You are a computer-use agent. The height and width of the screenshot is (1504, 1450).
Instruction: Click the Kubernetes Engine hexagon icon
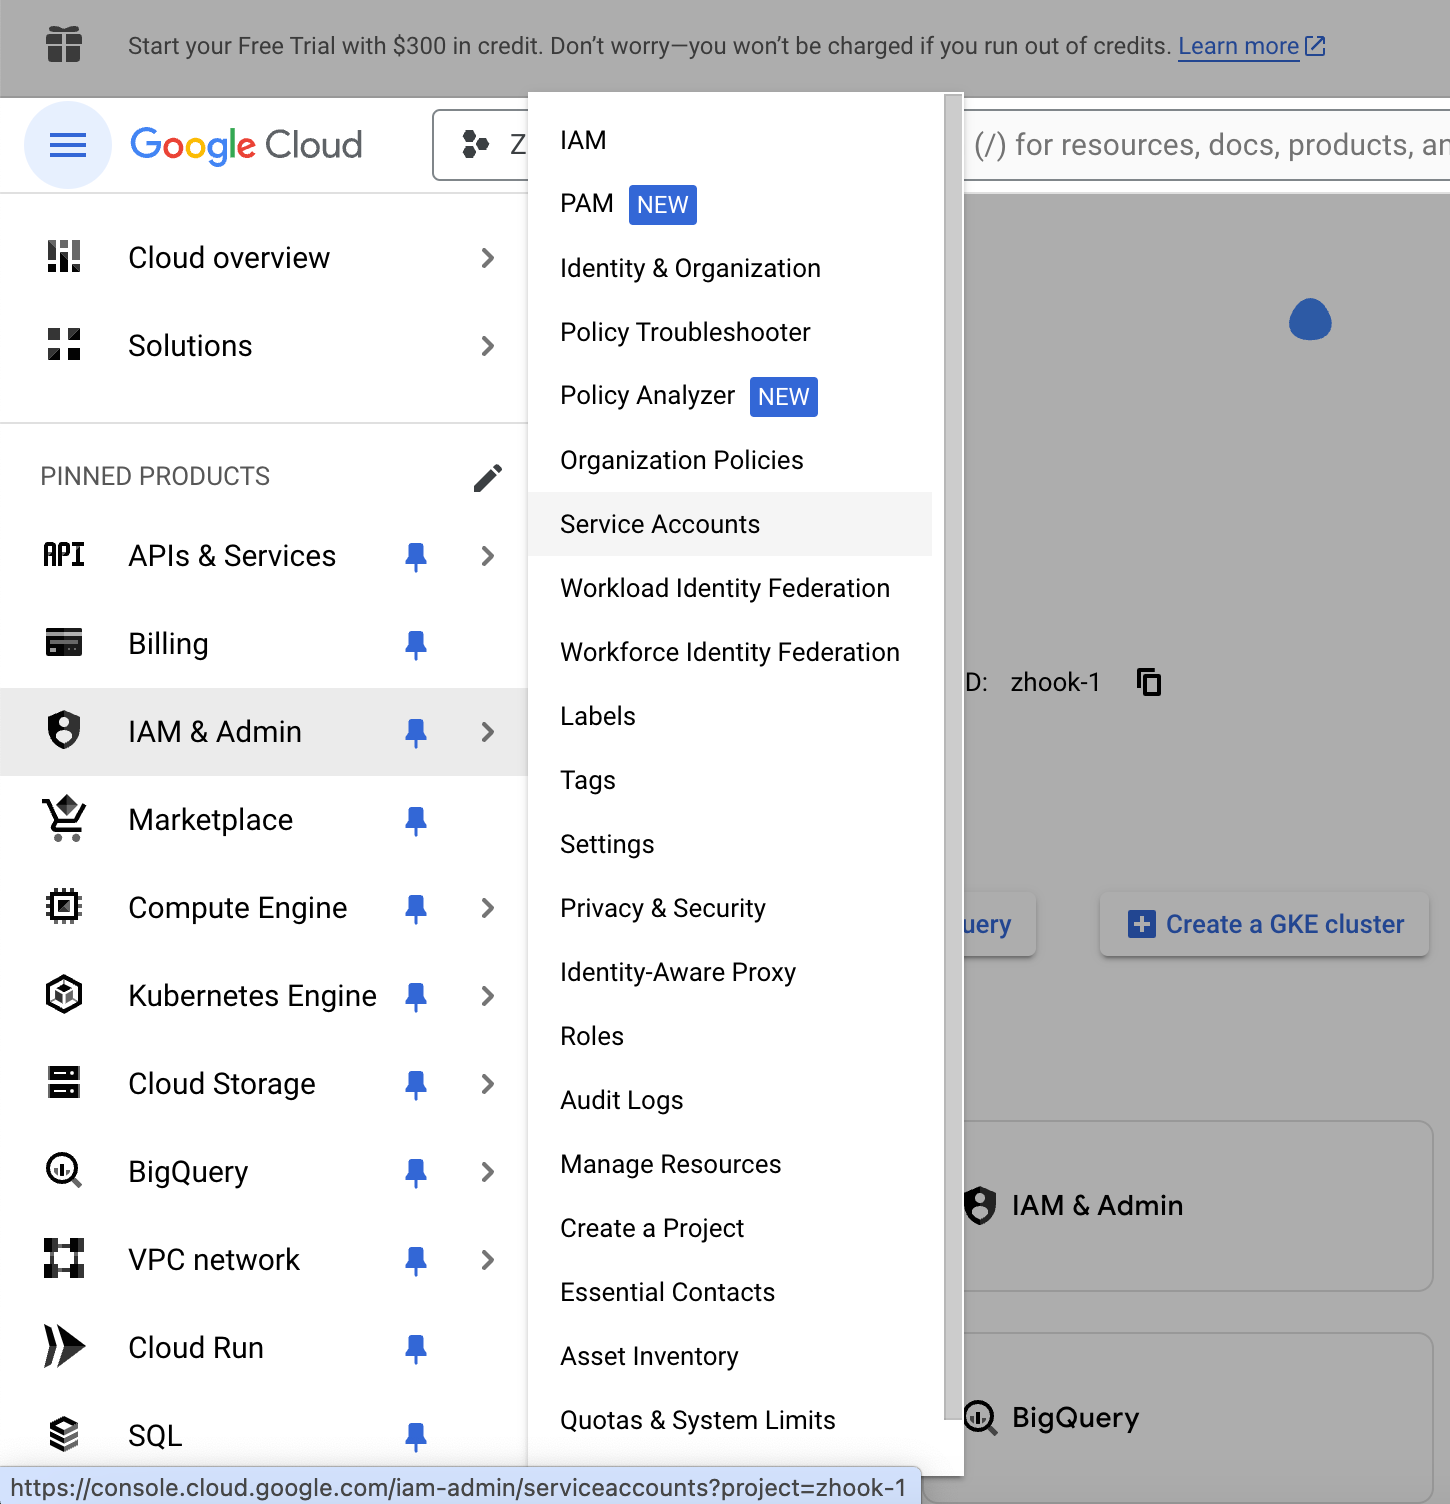click(x=64, y=995)
